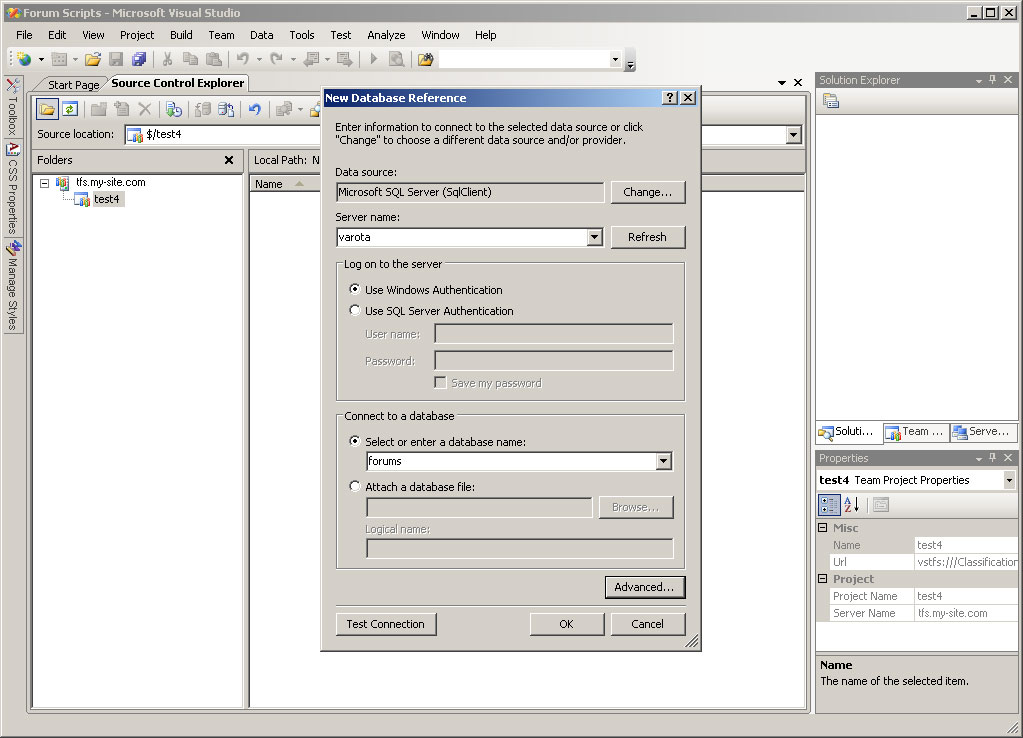Viewport: 1023px width, 738px height.
Task: Click the Categorized view icon in Properties
Action: point(829,505)
